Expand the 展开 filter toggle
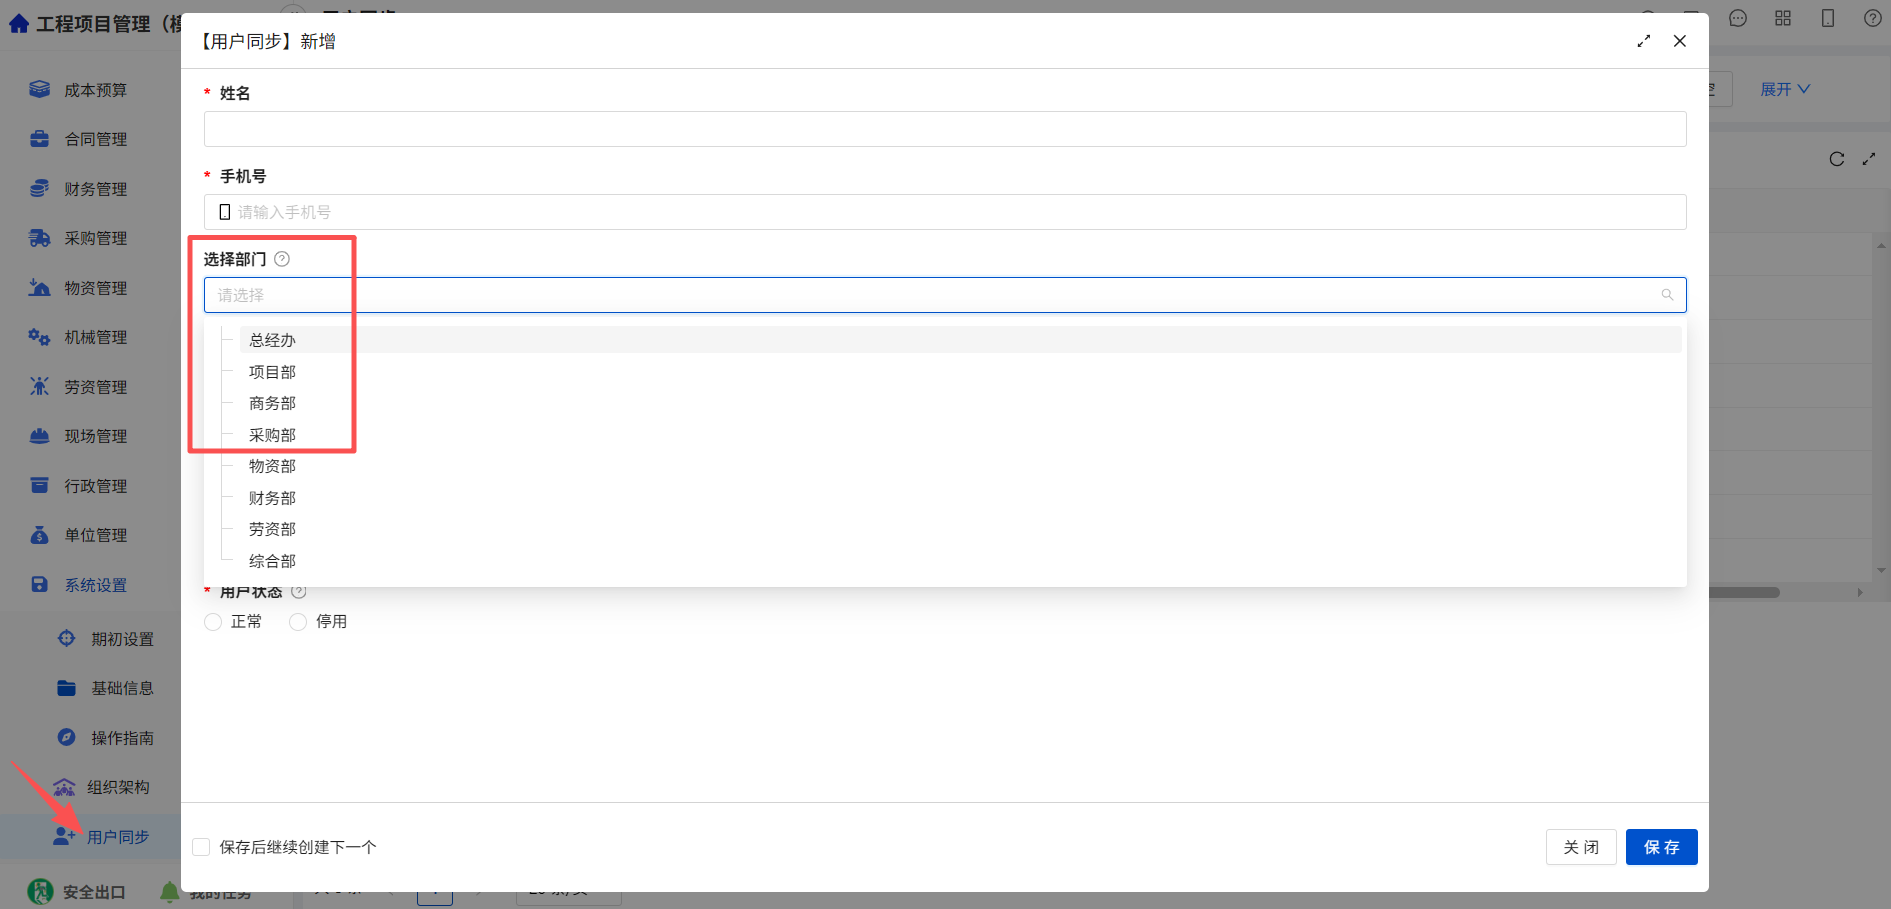 click(1785, 89)
